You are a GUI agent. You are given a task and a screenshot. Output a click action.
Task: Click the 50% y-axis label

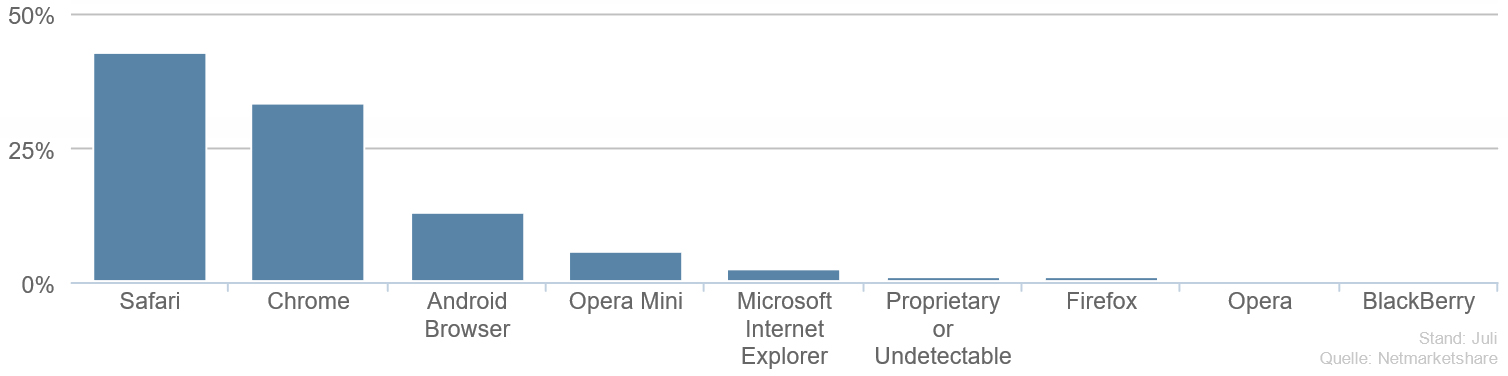31,15
